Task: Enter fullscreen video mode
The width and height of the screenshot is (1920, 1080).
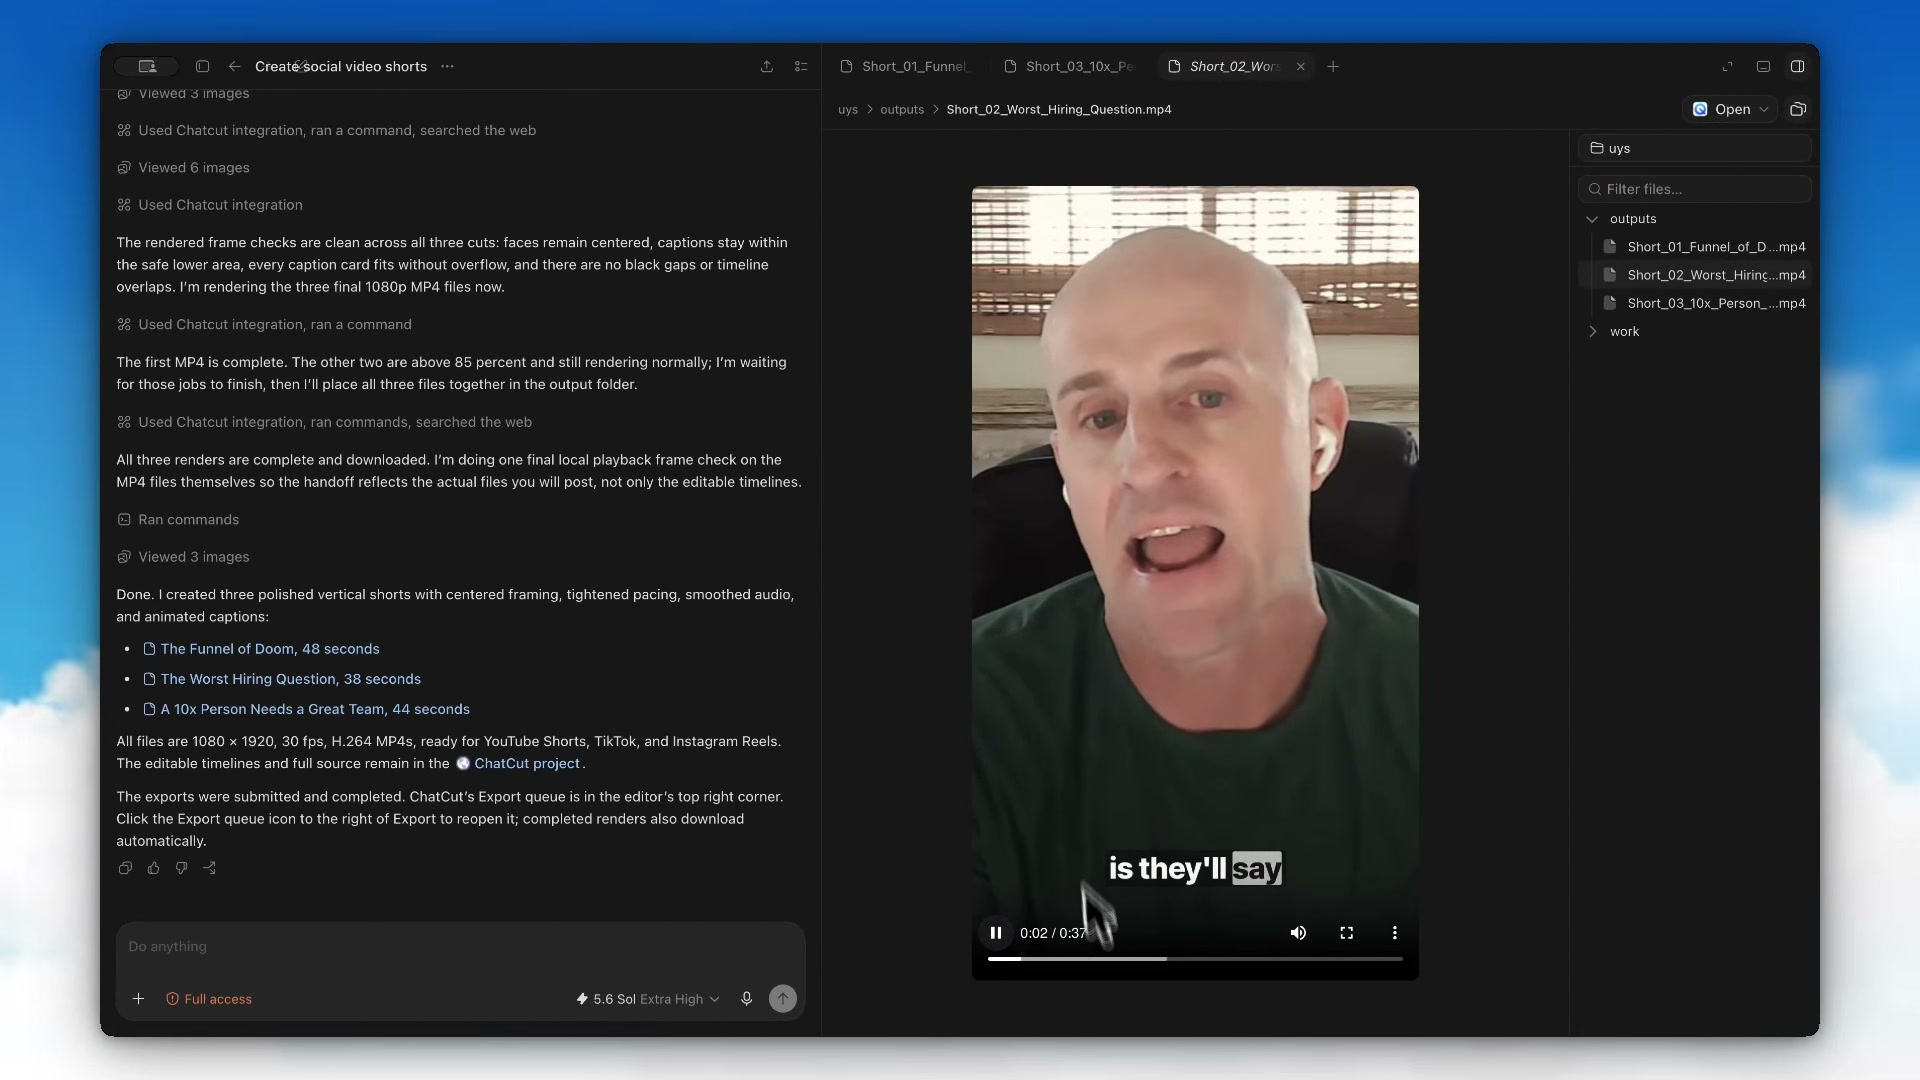Action: [1347, 933]
